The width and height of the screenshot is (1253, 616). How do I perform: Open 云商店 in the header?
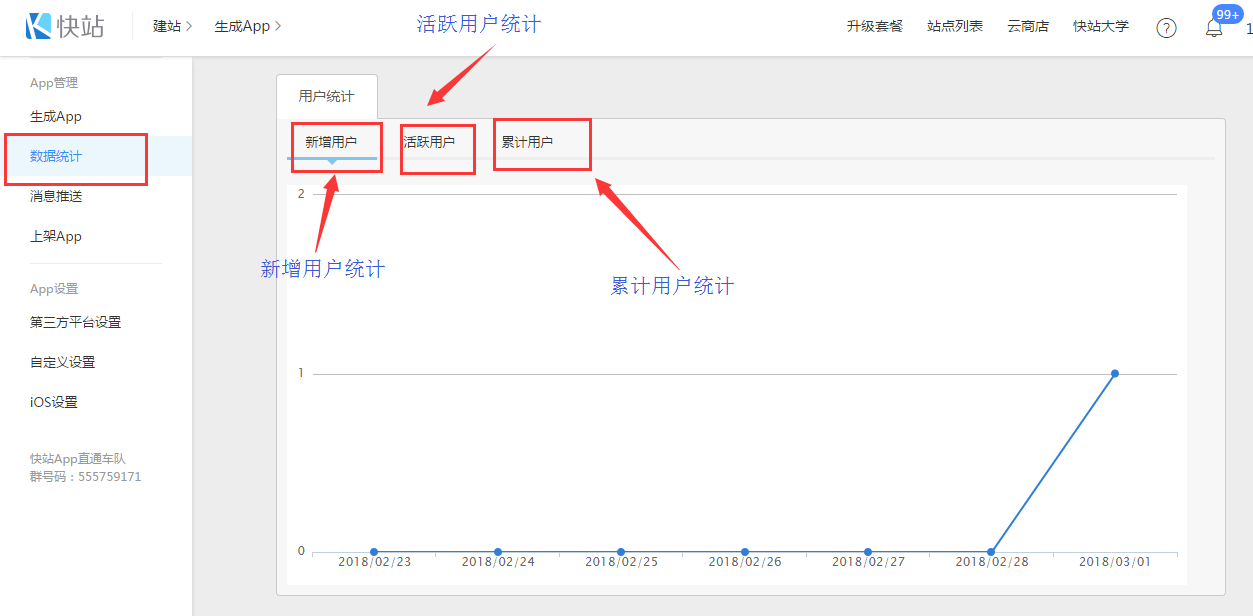tap(1028, 26)
